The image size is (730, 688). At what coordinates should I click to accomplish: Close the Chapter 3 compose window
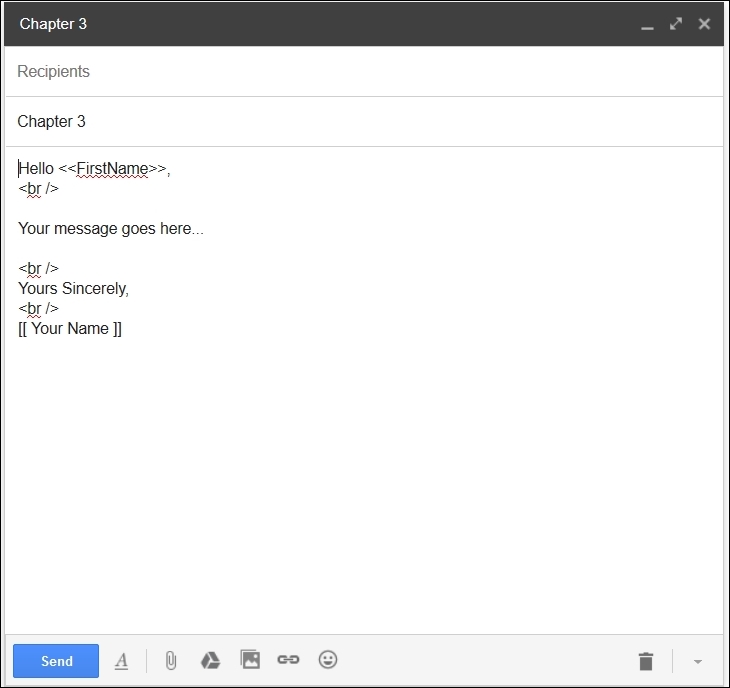click(x=704, y=24)
